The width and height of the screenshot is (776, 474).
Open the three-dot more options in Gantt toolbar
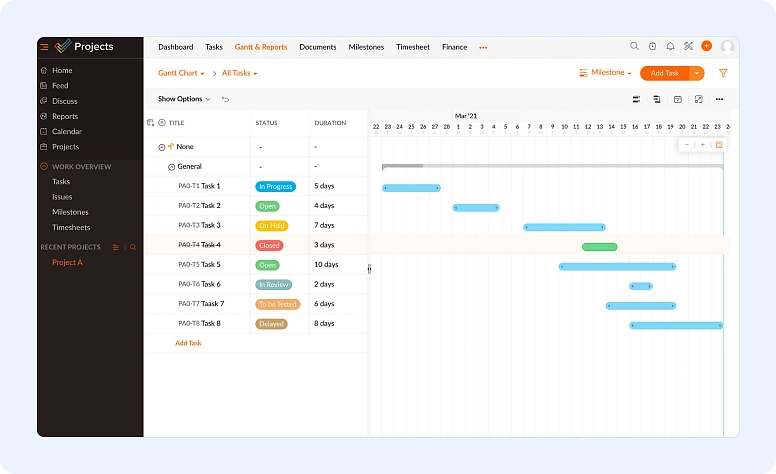[x=719, y=99]
